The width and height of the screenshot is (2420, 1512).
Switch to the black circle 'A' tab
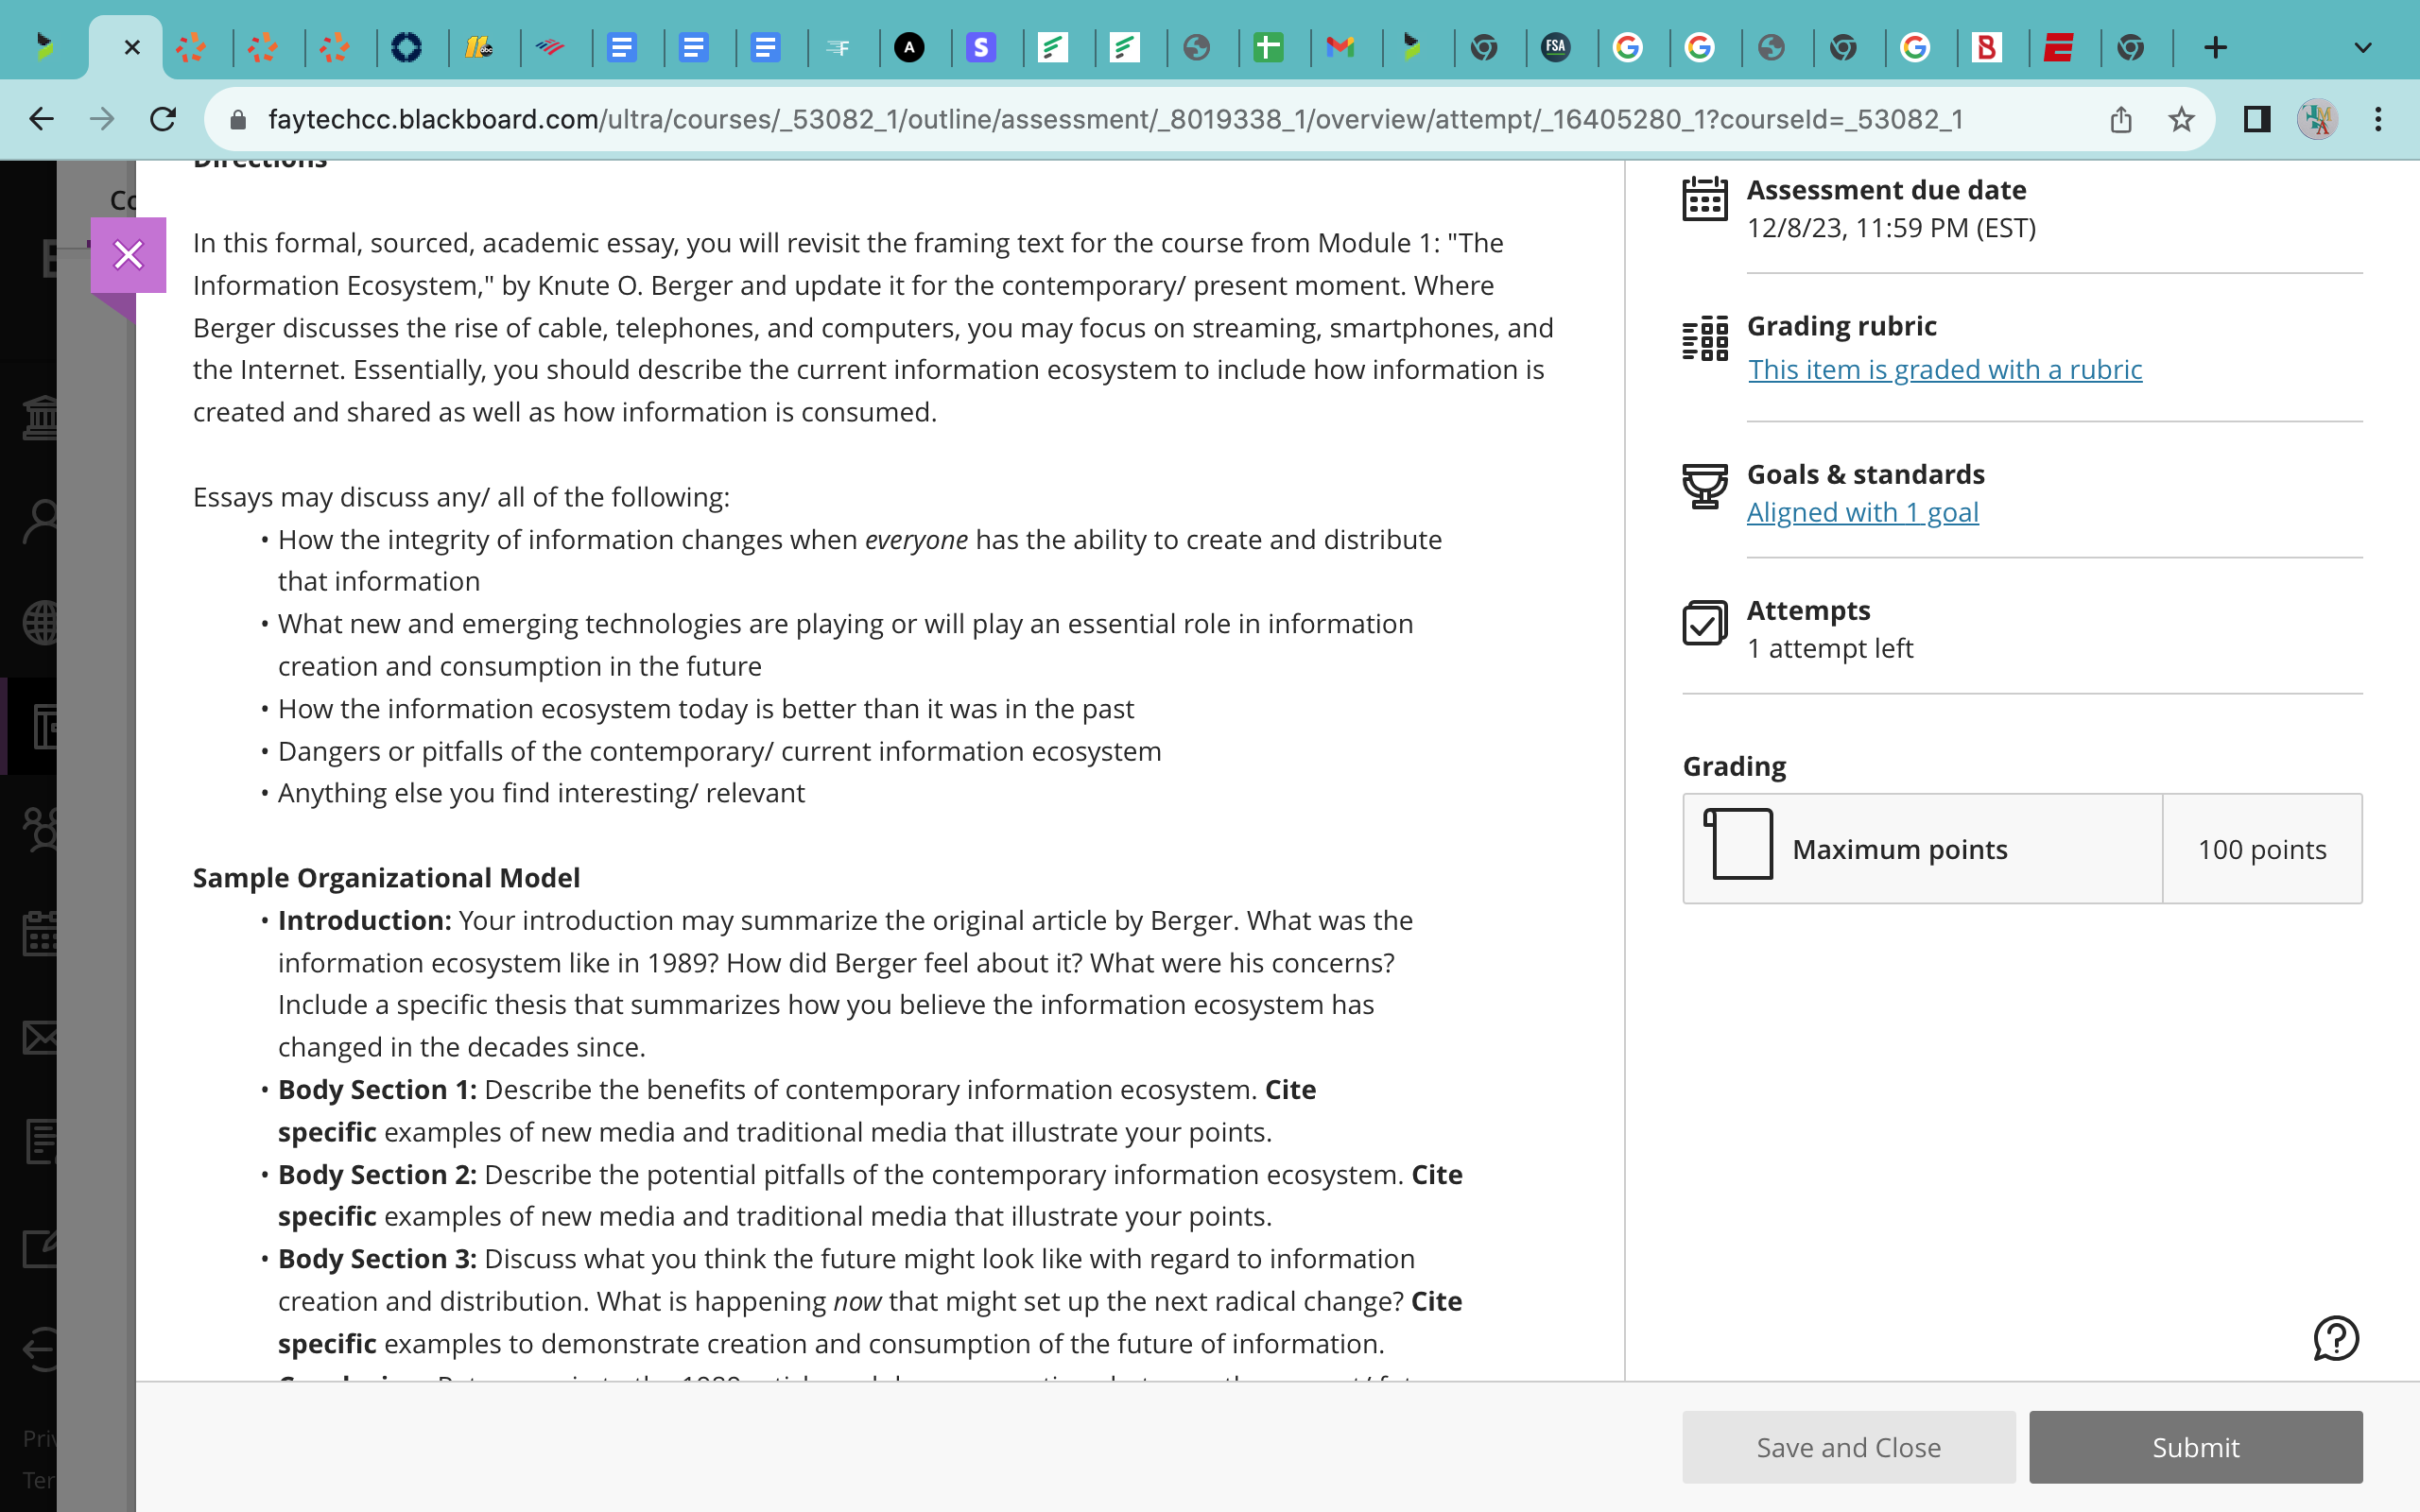pos(909,47)
